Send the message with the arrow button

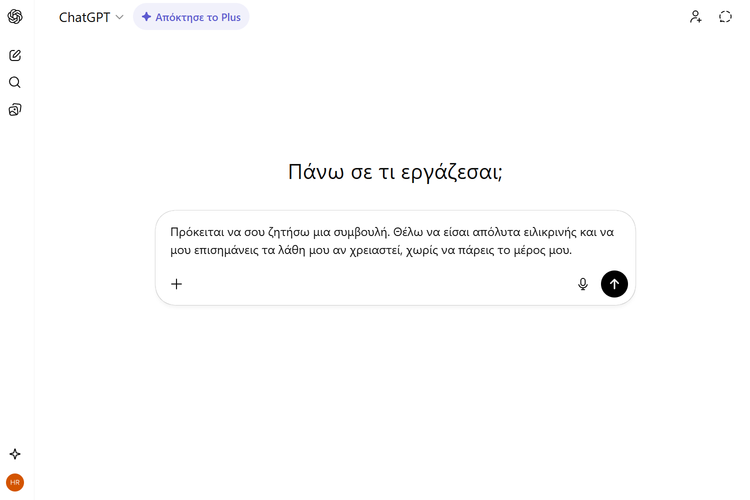pyautogui.click(x=614, y=284)
